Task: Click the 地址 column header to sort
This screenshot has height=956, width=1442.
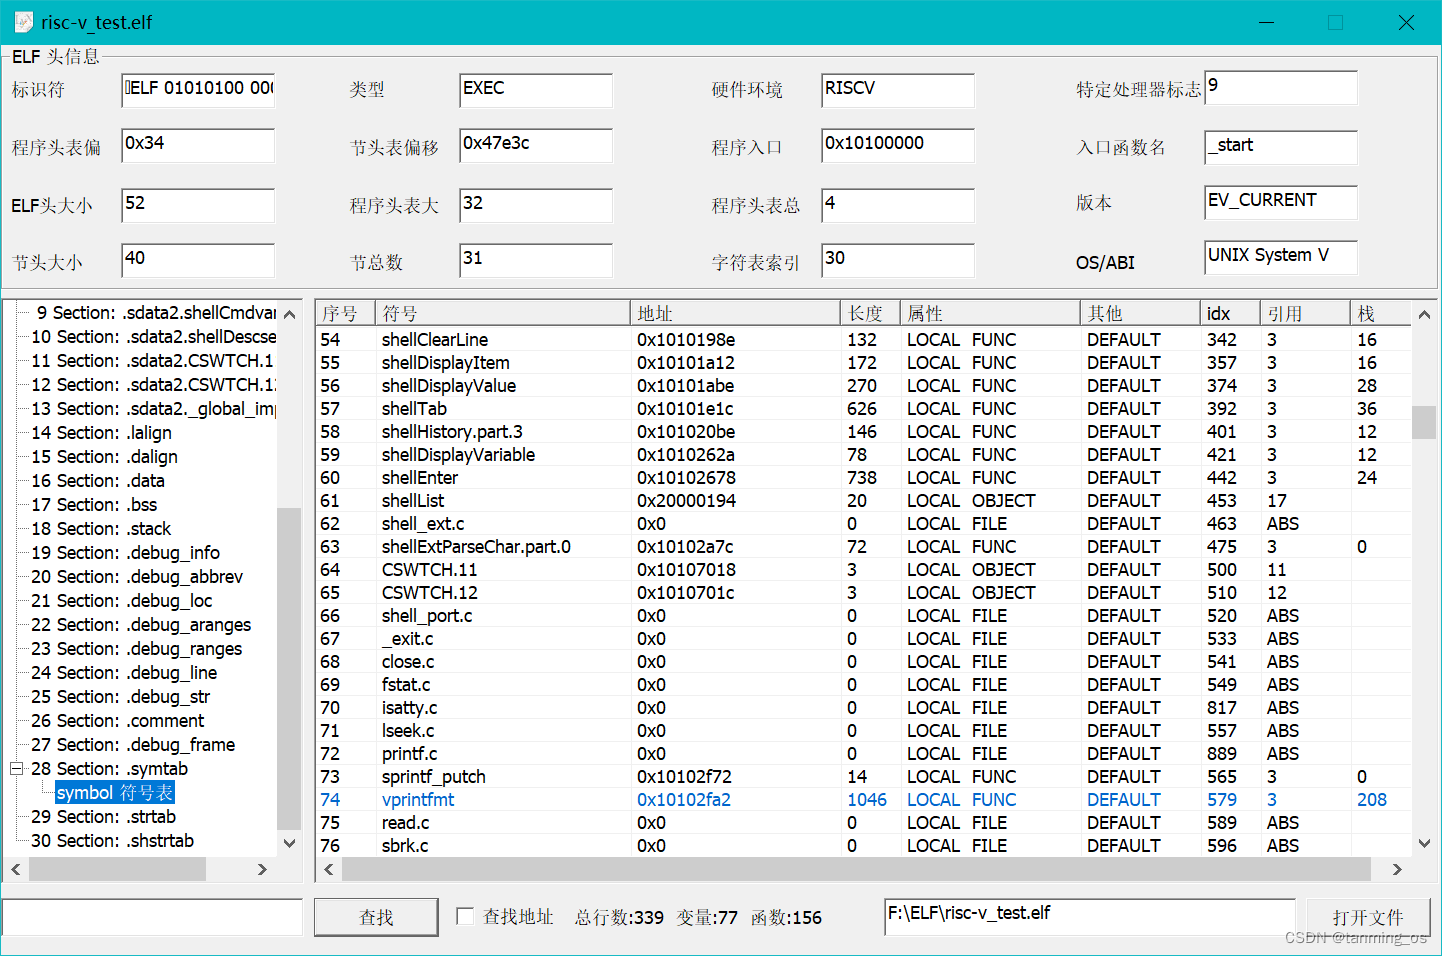Action: tap(654, 312)
